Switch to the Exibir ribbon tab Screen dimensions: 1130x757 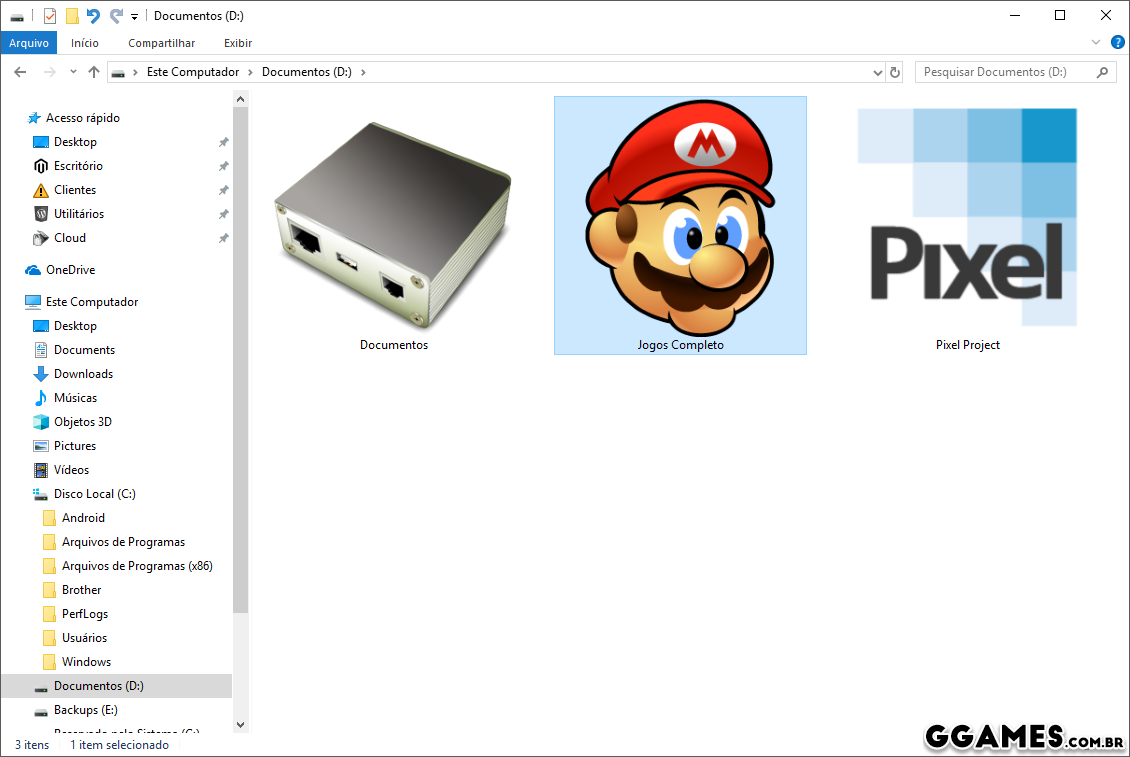coord(238,43)
